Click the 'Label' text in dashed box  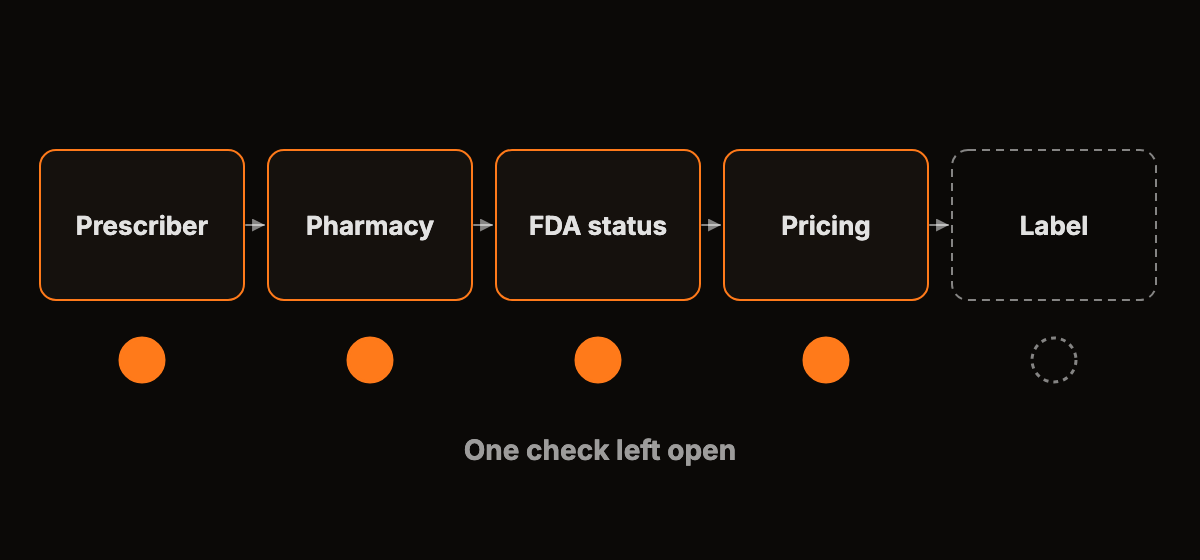[1054, 226]
